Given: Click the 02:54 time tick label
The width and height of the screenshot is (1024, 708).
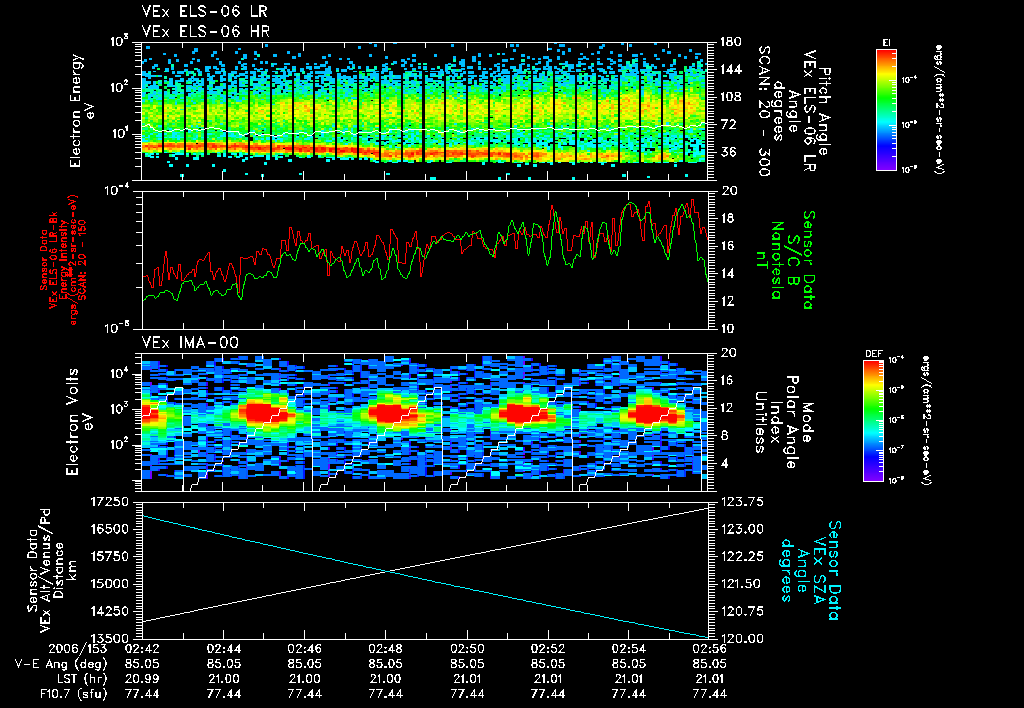Looking at the screenshot, I should [x=629, y=649].
